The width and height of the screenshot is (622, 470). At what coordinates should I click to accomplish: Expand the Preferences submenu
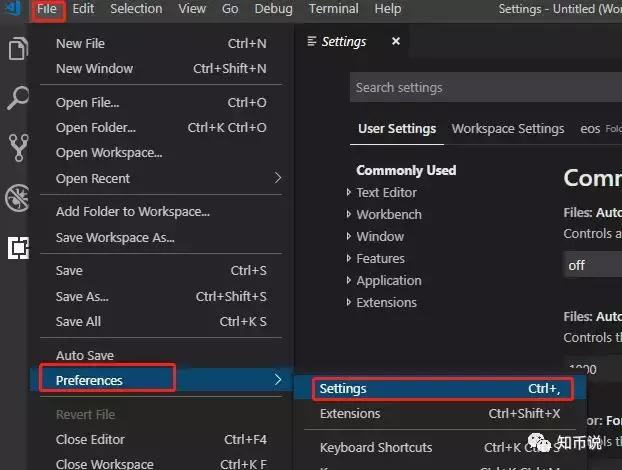tap(161, 380)
